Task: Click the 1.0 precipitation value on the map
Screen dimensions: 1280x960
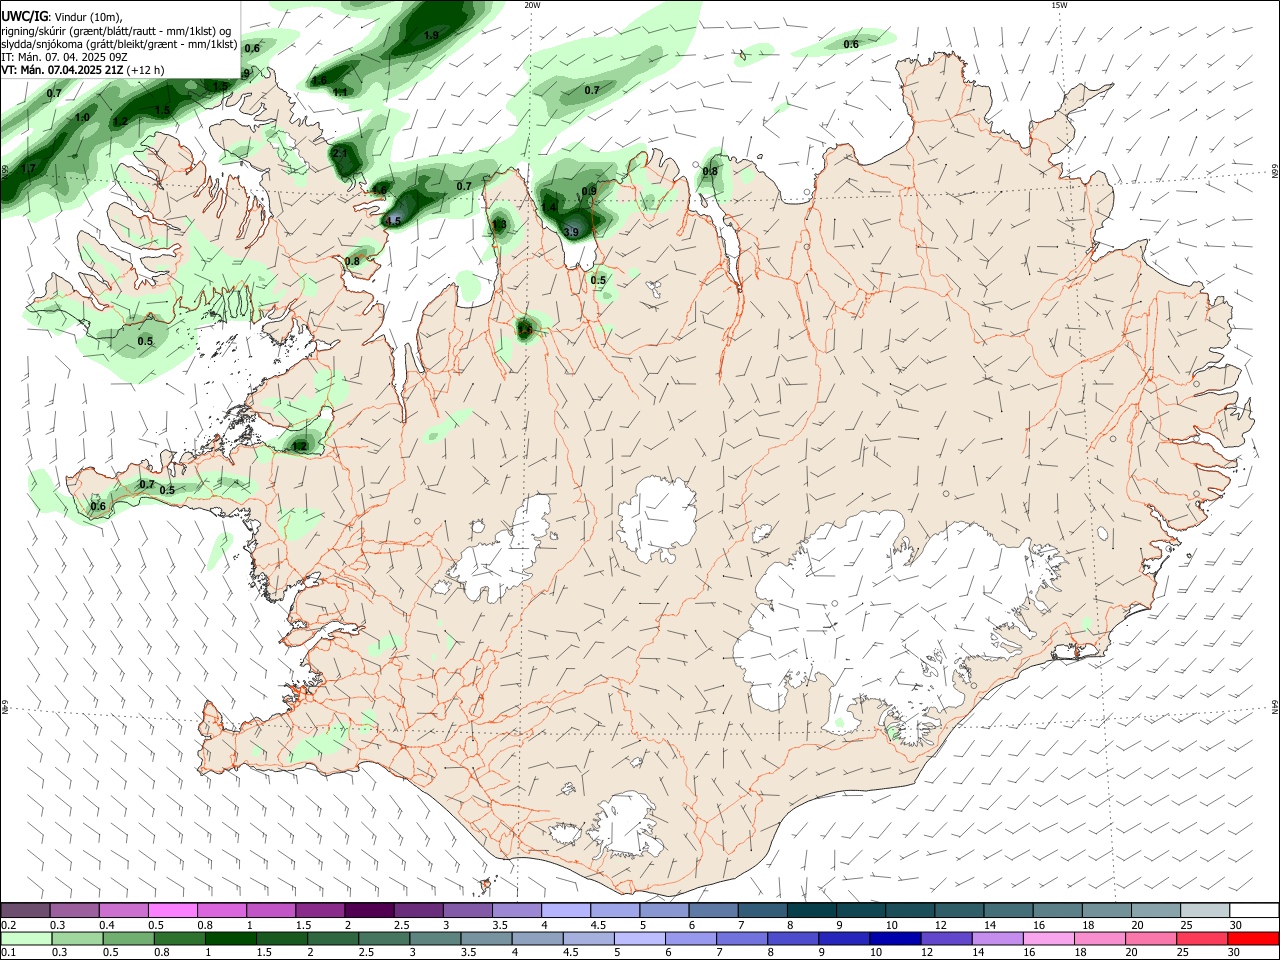Action: tap(82, 118)
